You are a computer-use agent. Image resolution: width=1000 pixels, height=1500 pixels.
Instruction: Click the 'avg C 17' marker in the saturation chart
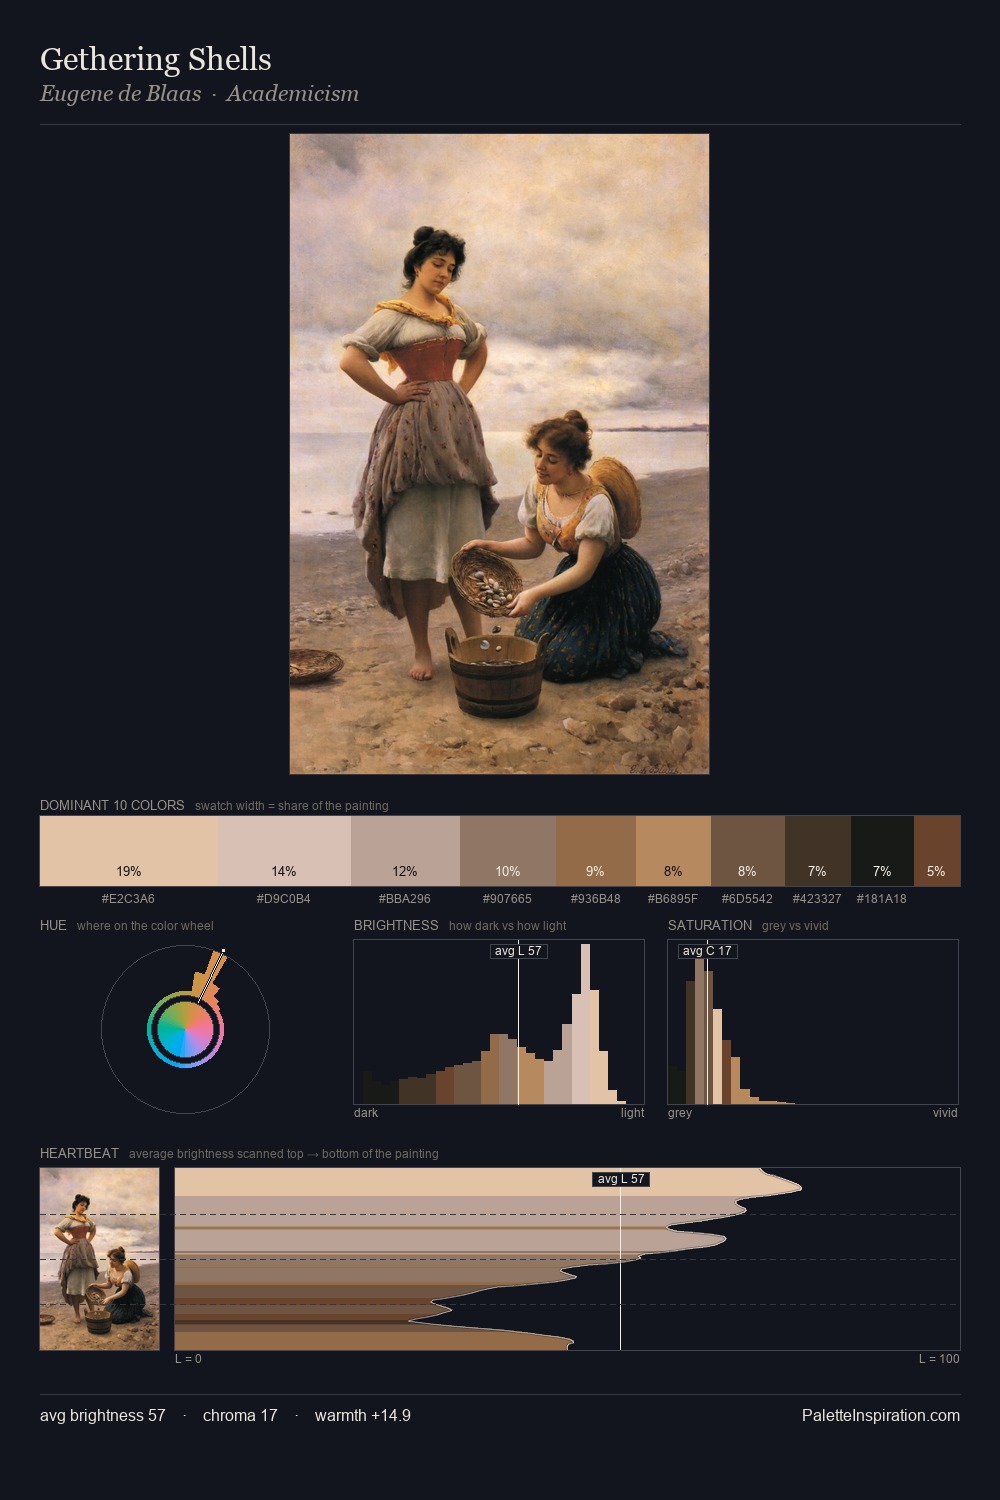[x=707, y=951]
